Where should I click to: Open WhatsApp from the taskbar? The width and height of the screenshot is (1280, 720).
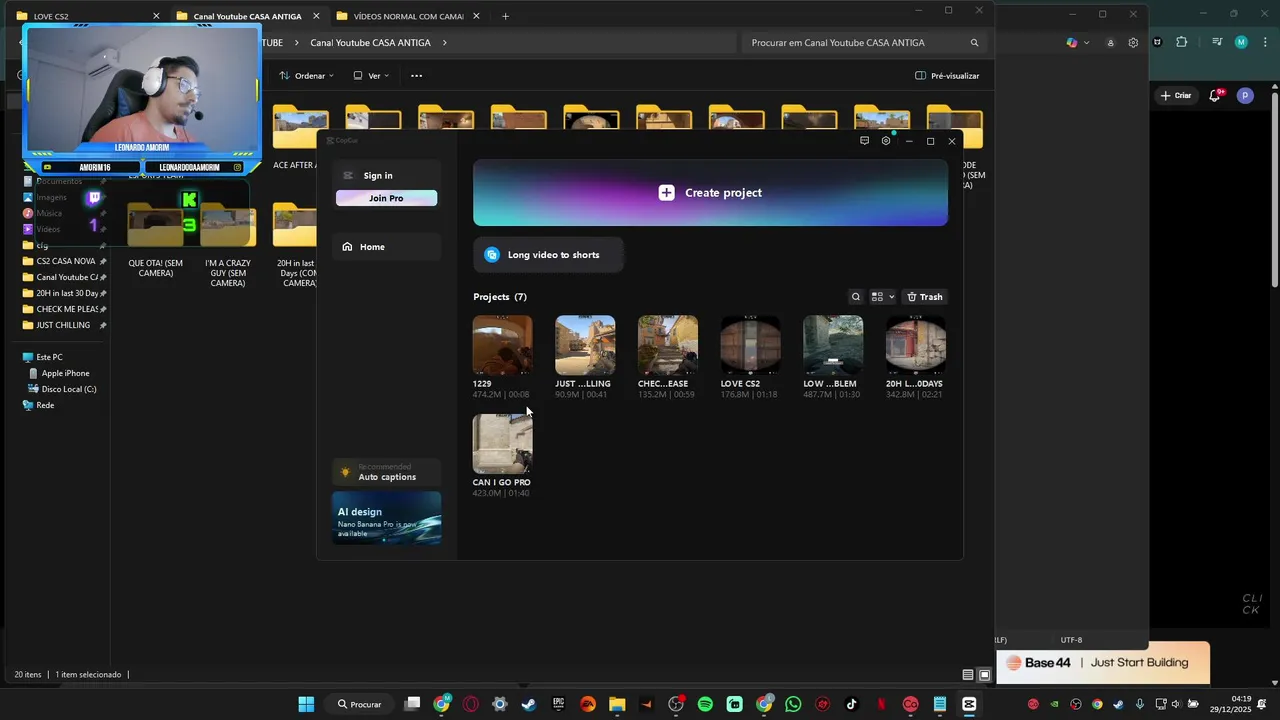[x=793, y=704]
